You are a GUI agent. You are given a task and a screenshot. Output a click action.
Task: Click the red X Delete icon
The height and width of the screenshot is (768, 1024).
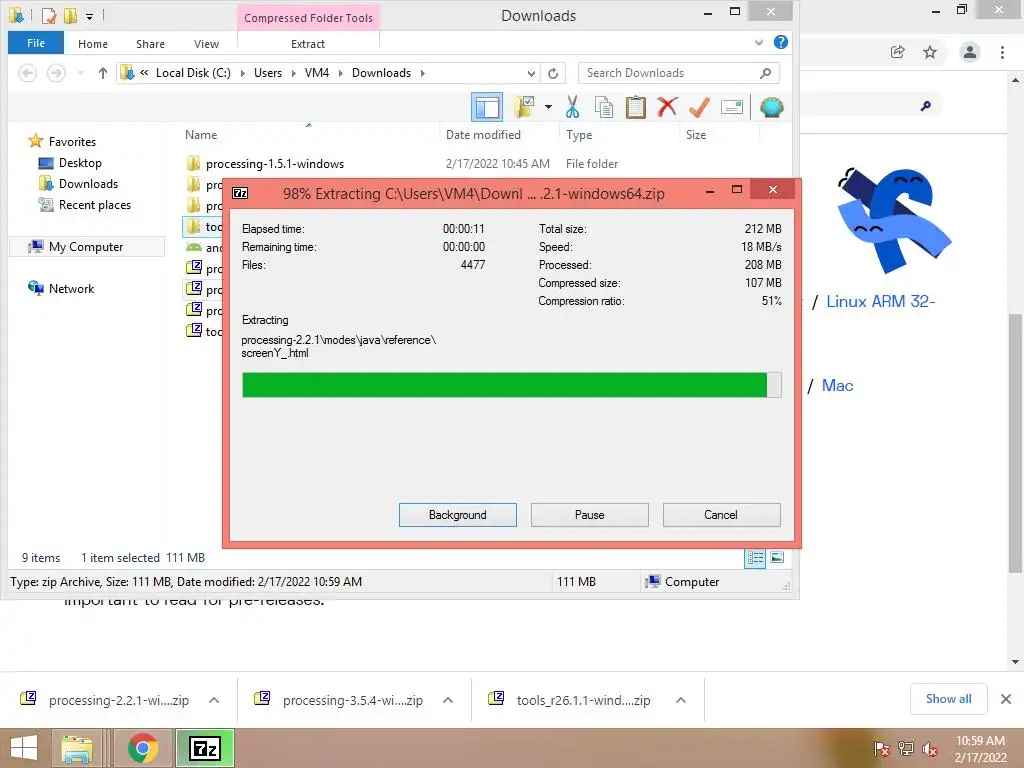667,106
